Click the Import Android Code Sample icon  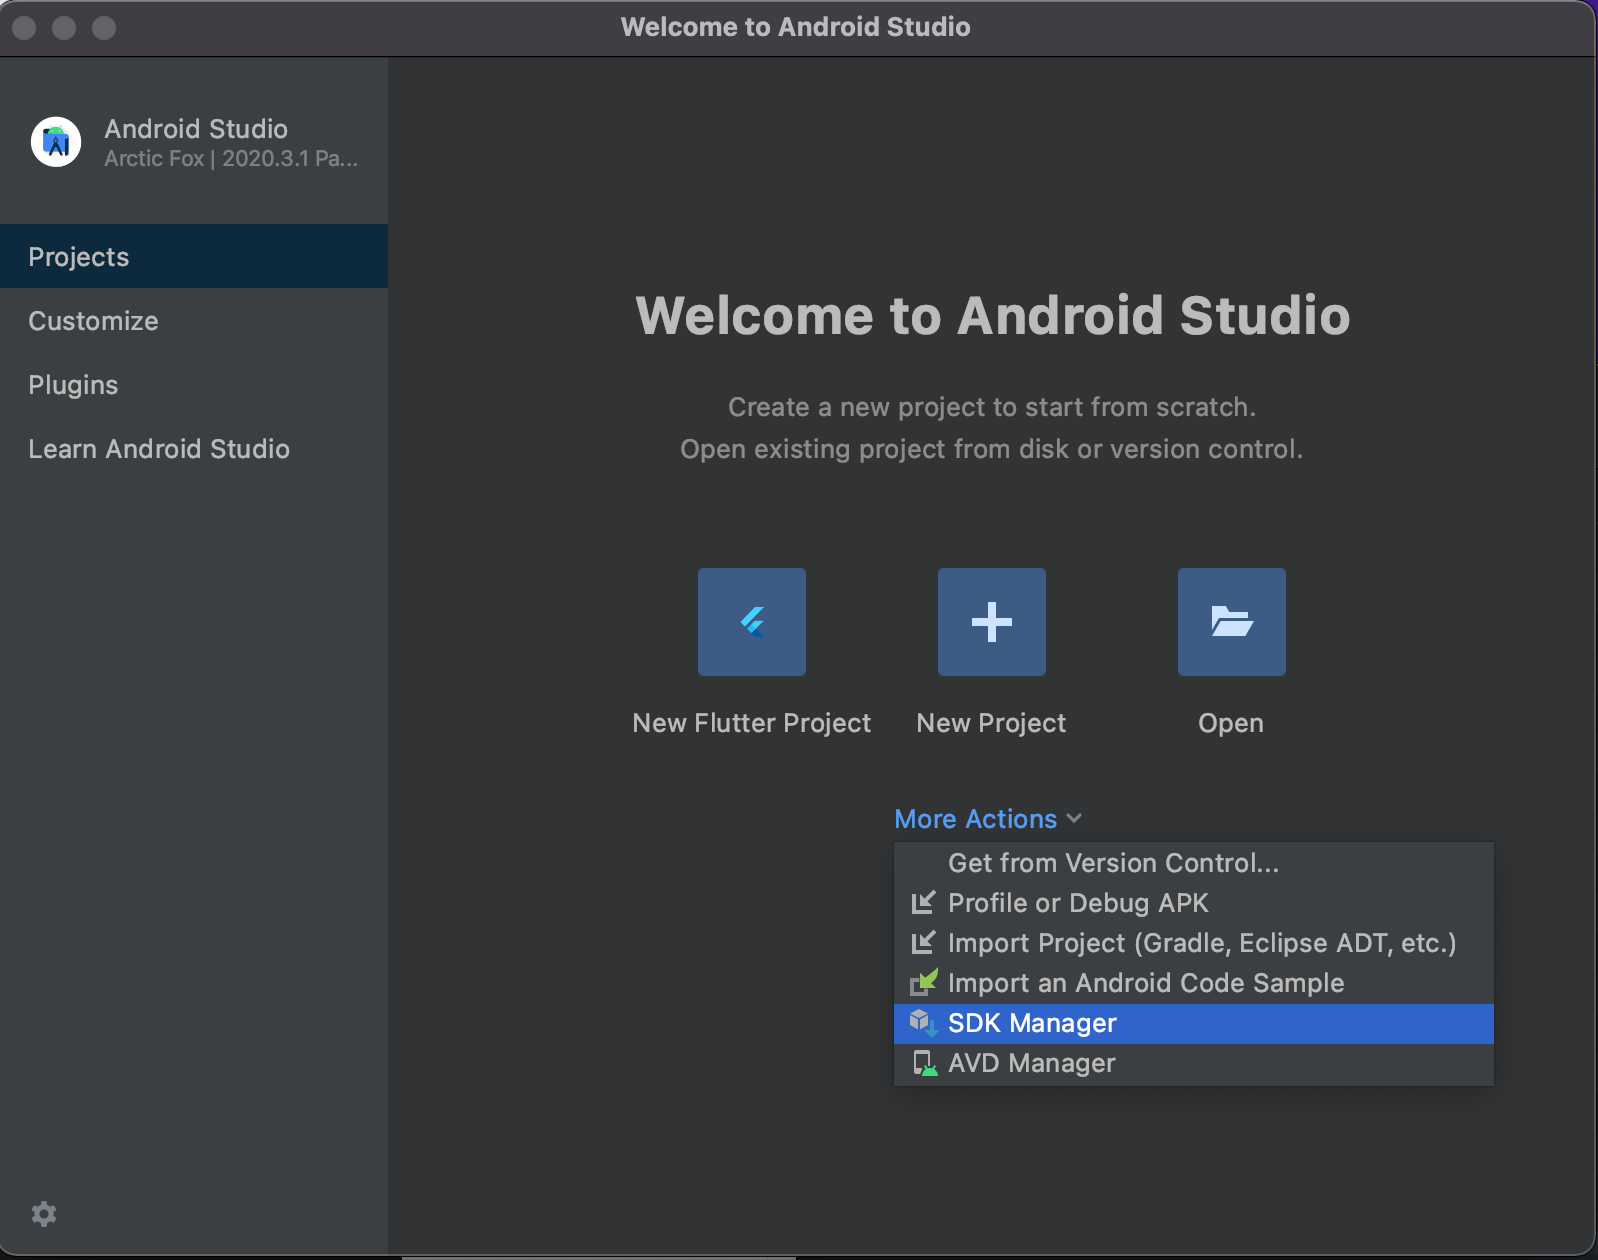[924, 982]
